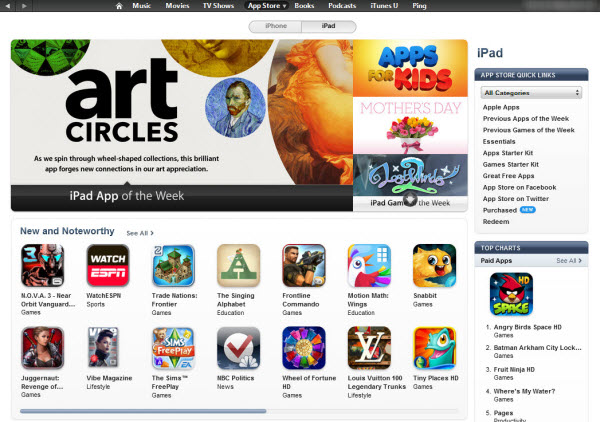The height and width of the screenshot is (422, 600).
Task: Open the Apps for Kids banner
Action: [410, 68]
